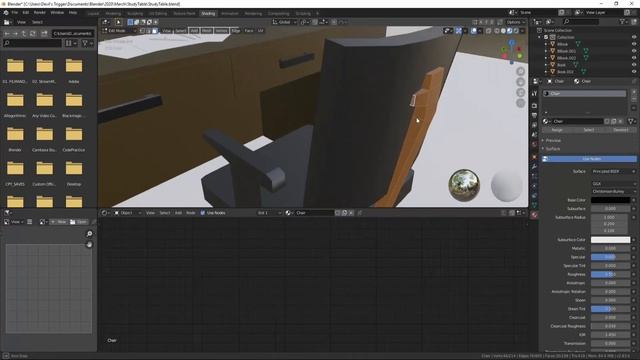Switch to rendered viewport shading
The width and height of the screenshot is (640, 360).
click(516, 31)
